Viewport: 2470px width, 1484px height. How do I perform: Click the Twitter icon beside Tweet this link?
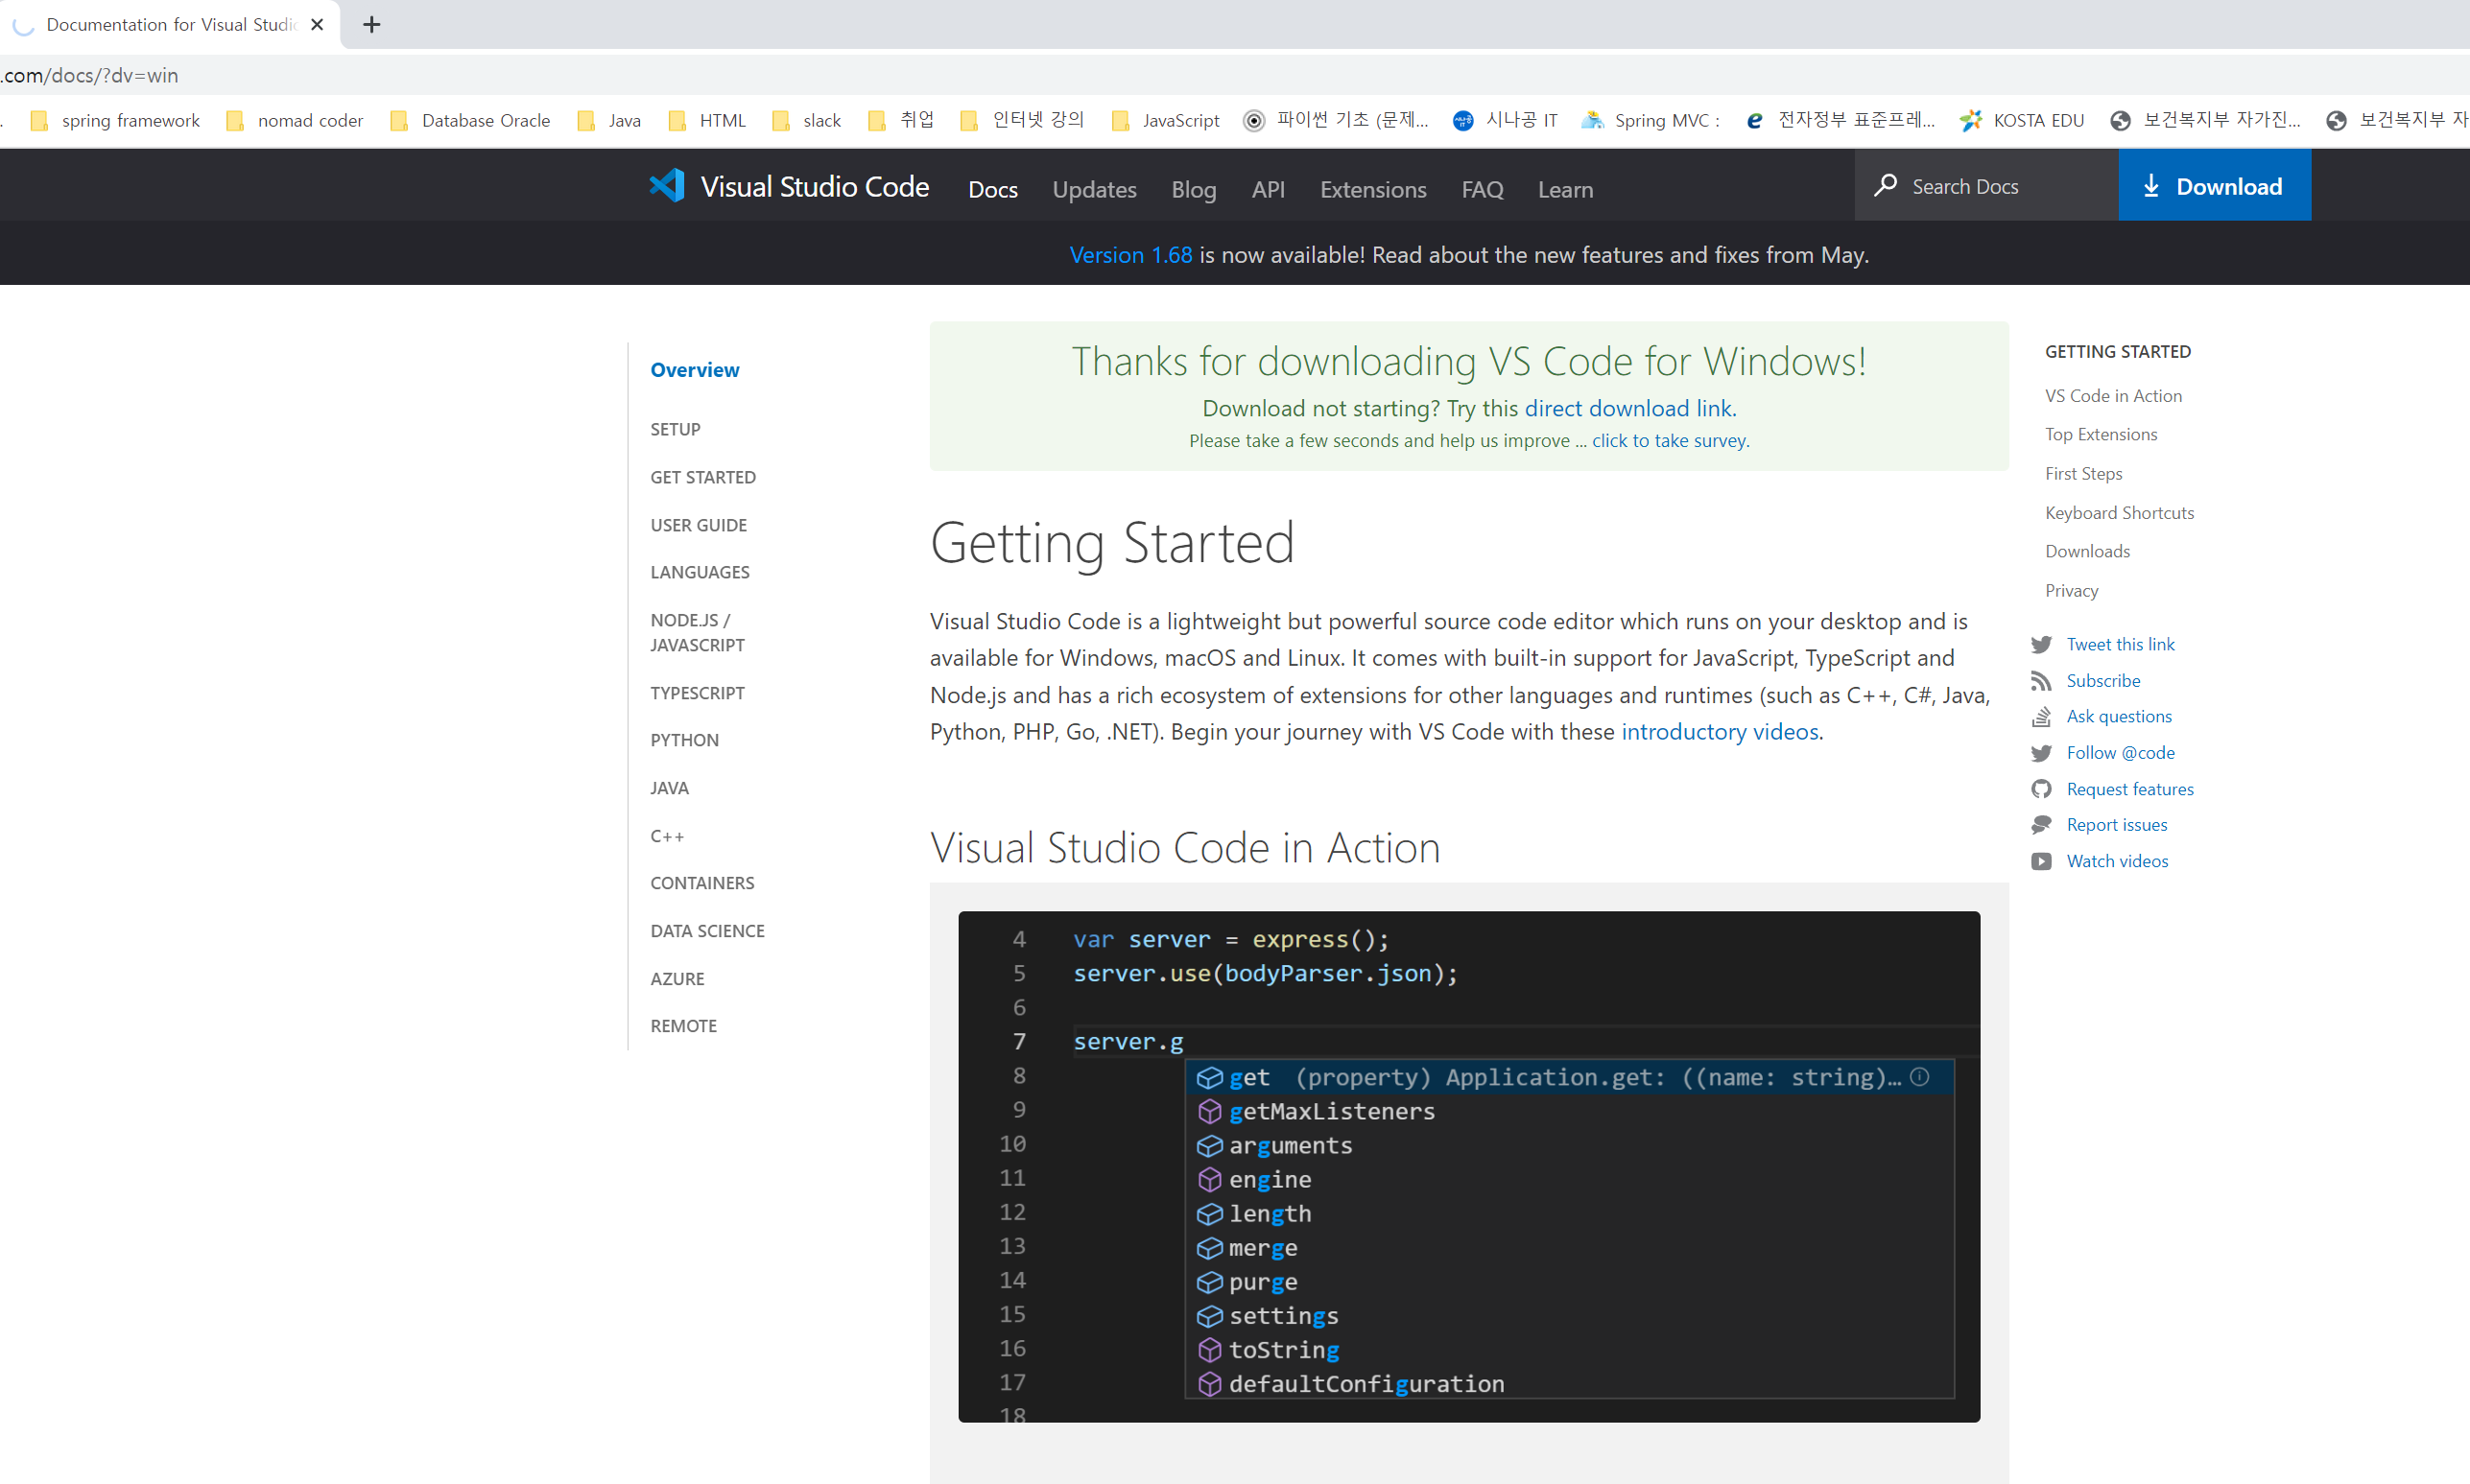click(x=2041, y=644)
